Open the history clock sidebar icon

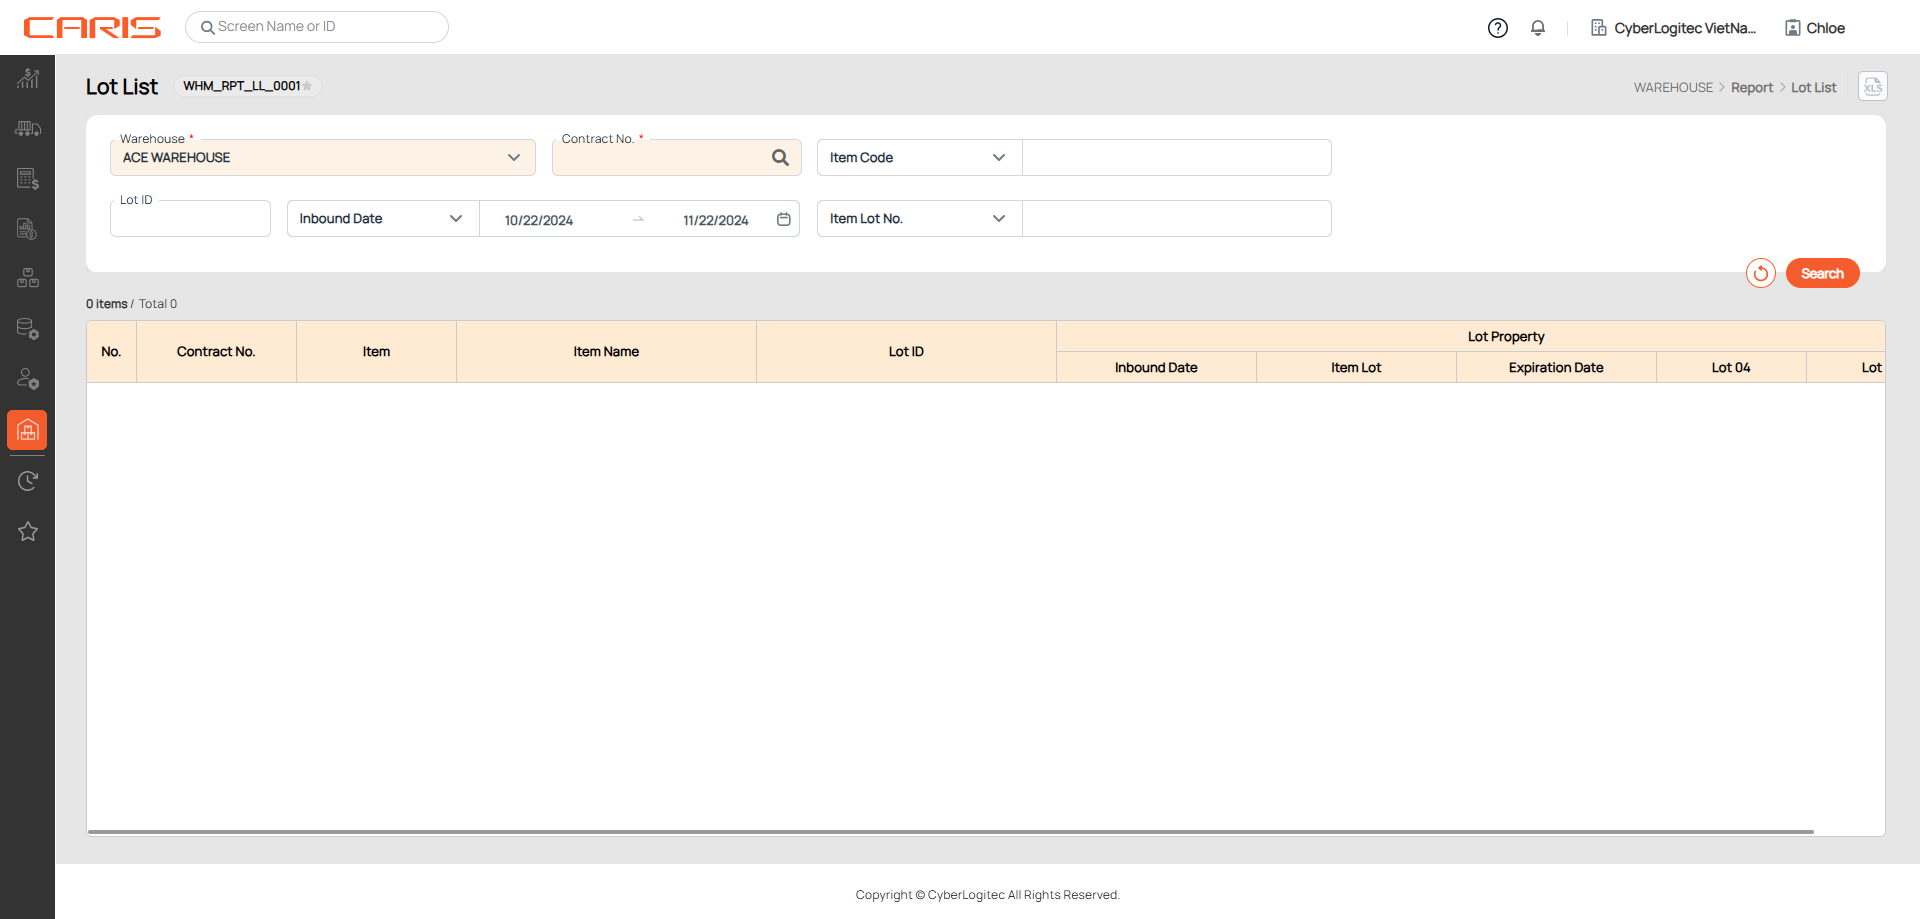pyautogui.click(x=27, y=481)
